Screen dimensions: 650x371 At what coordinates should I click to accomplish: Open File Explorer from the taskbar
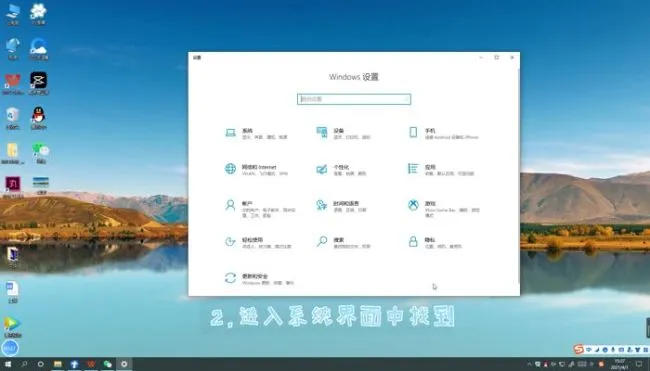click(58, 364)
